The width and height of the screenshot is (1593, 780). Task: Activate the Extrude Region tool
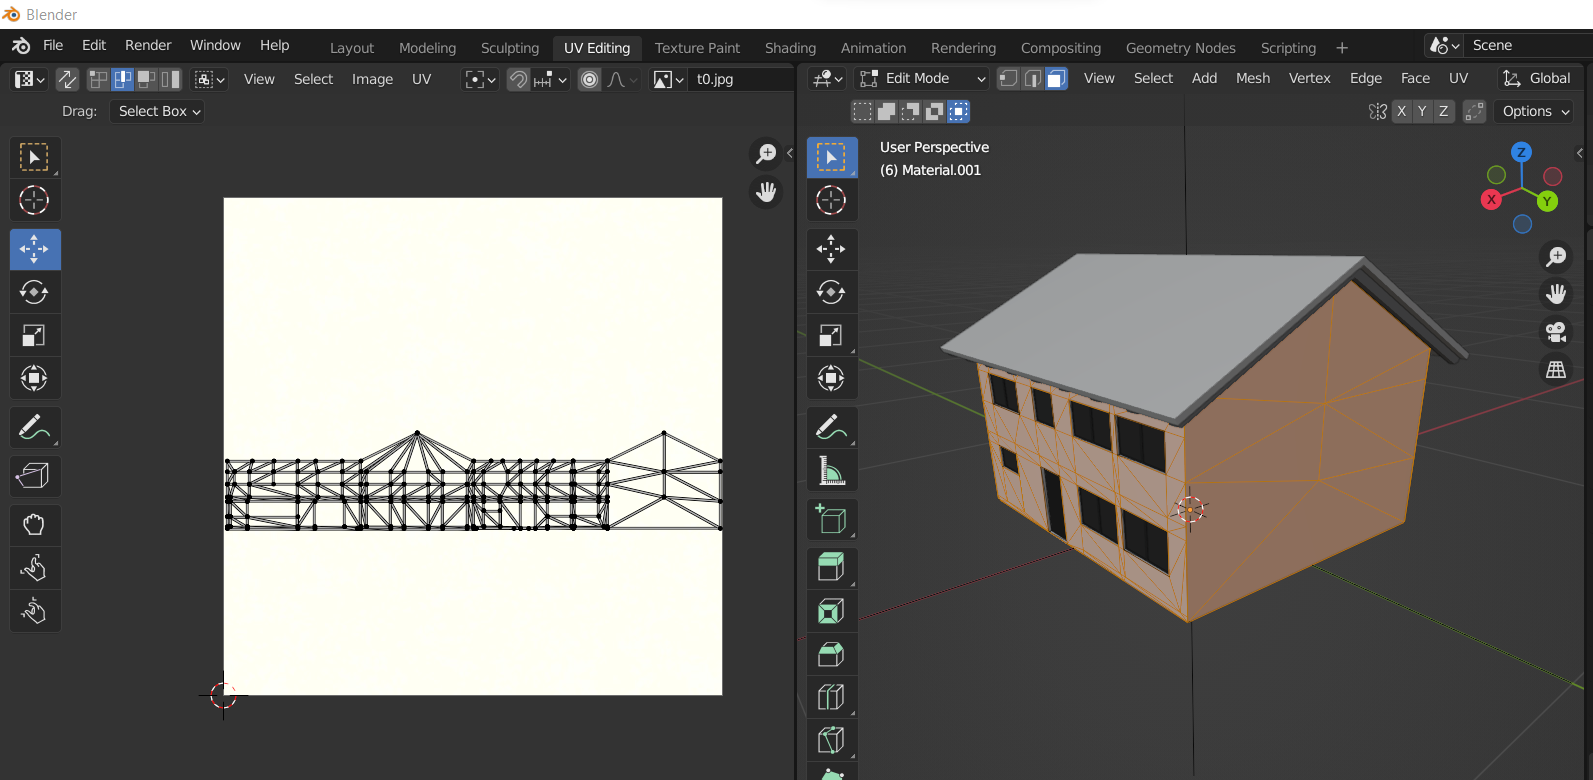point(831,567)
